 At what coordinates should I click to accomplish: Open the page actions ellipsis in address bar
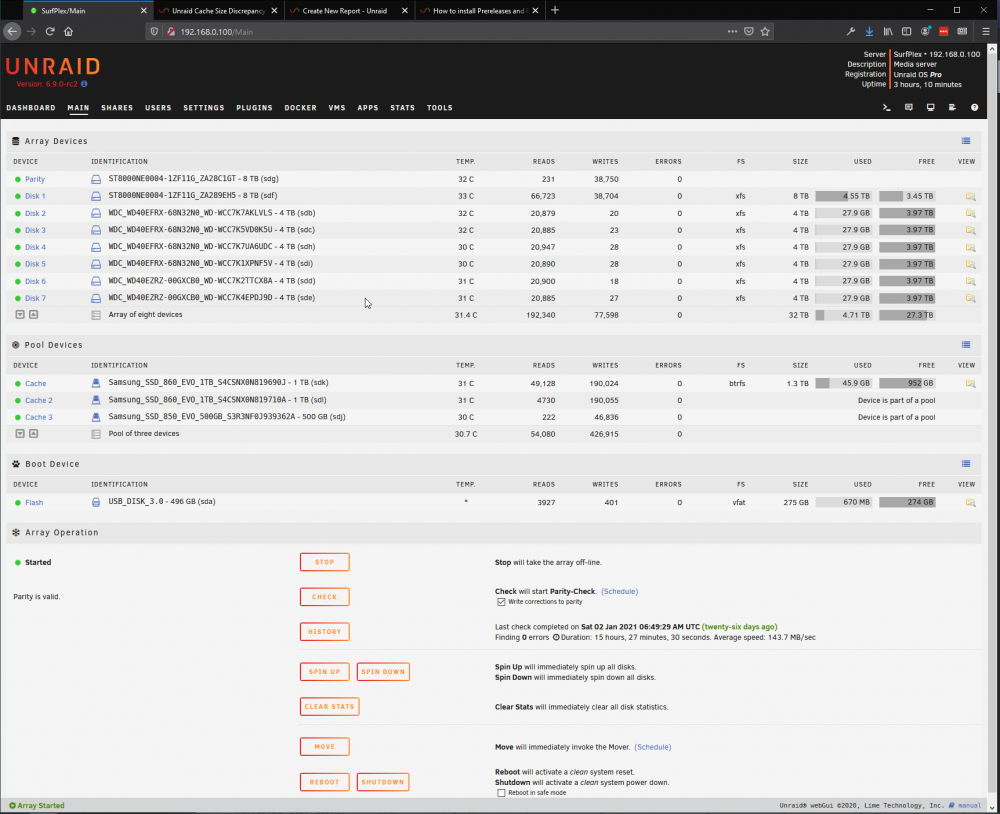coord(732,31)
